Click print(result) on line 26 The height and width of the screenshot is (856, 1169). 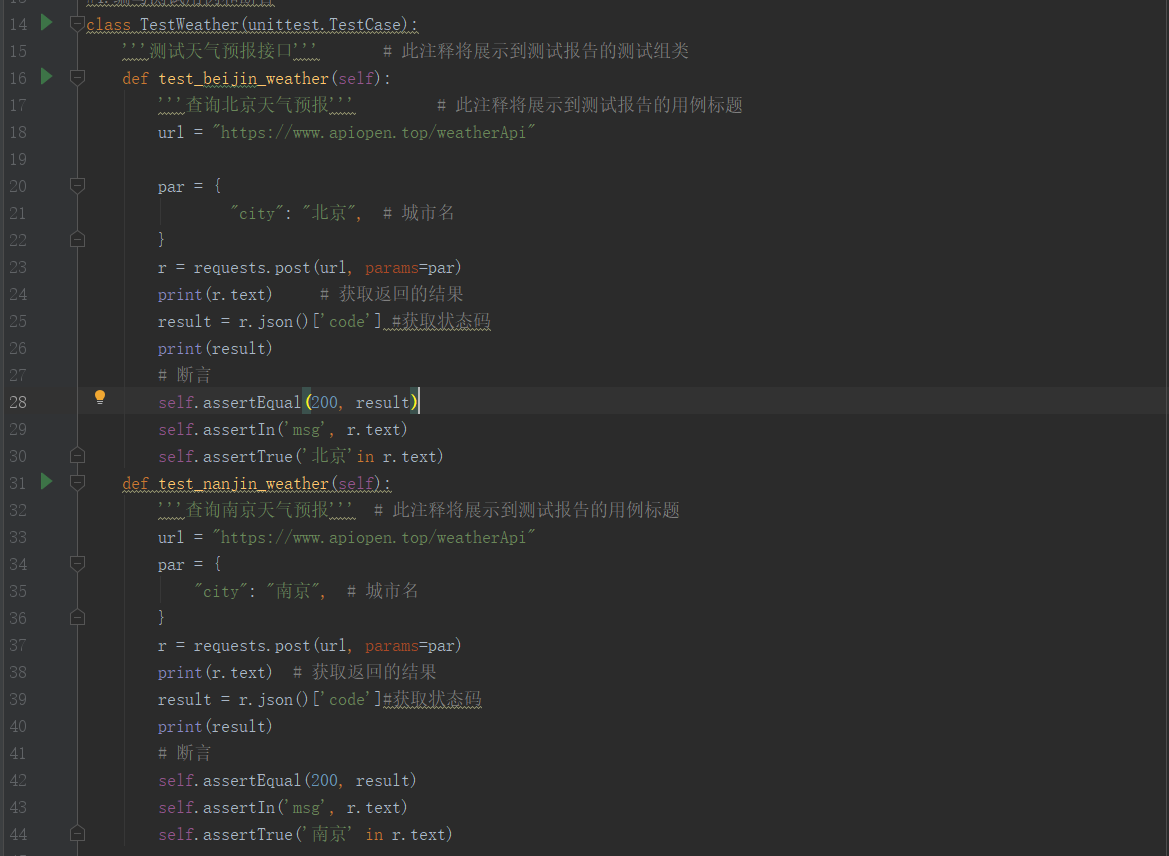pyautogui.click(x=215, y=349)
